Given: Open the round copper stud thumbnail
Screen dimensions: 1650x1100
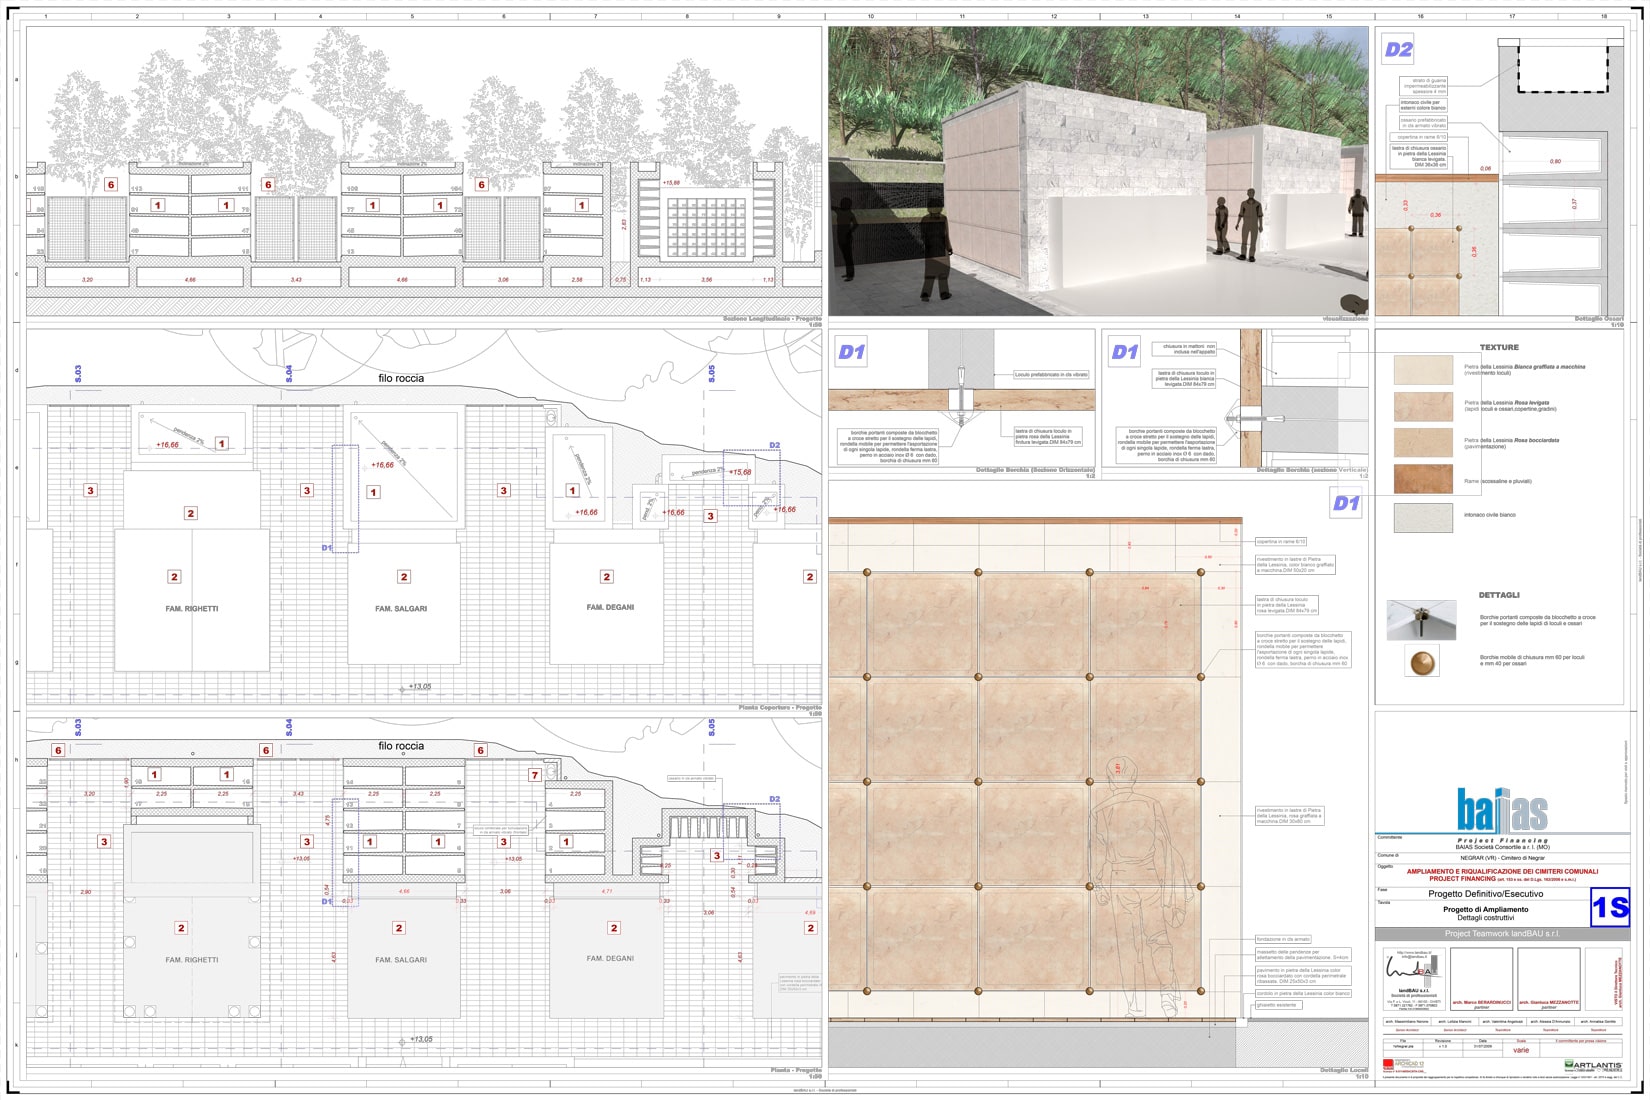Looking at the screenshot, I should click(x=1421, y=661).
